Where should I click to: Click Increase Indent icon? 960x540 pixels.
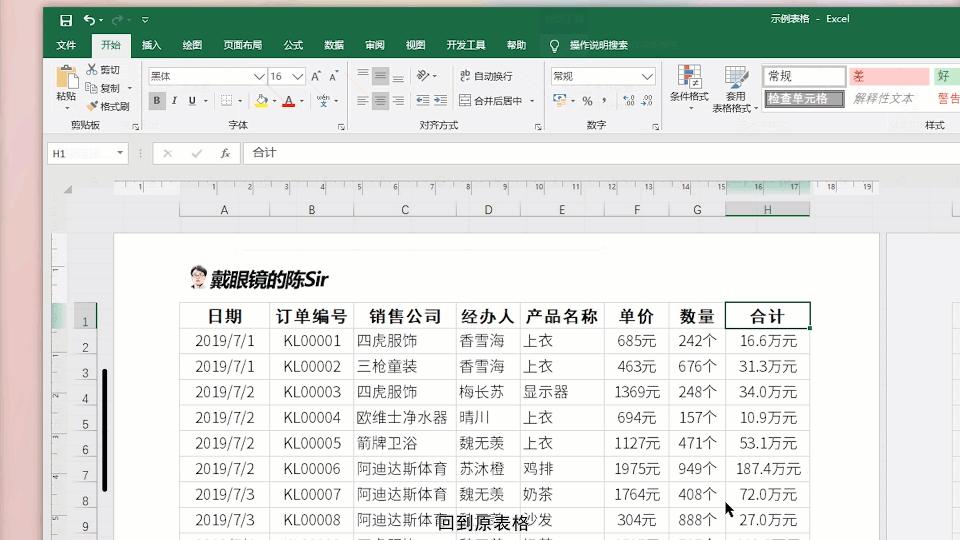click(x=440, y=100)
